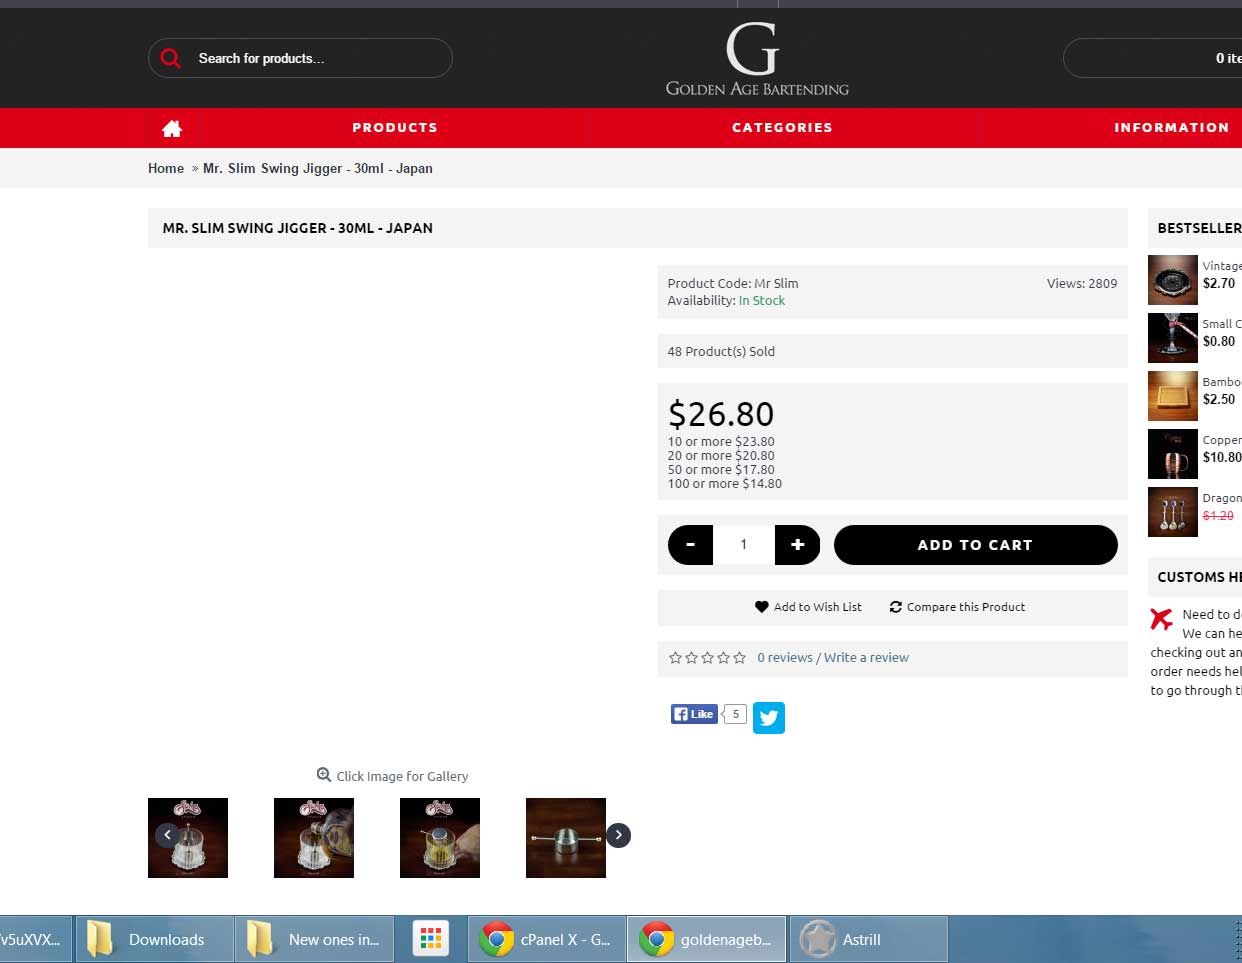Select the first jigger glass gallery thumbnail
Screen dimensions: 1242x963
(x=188, y=838)
